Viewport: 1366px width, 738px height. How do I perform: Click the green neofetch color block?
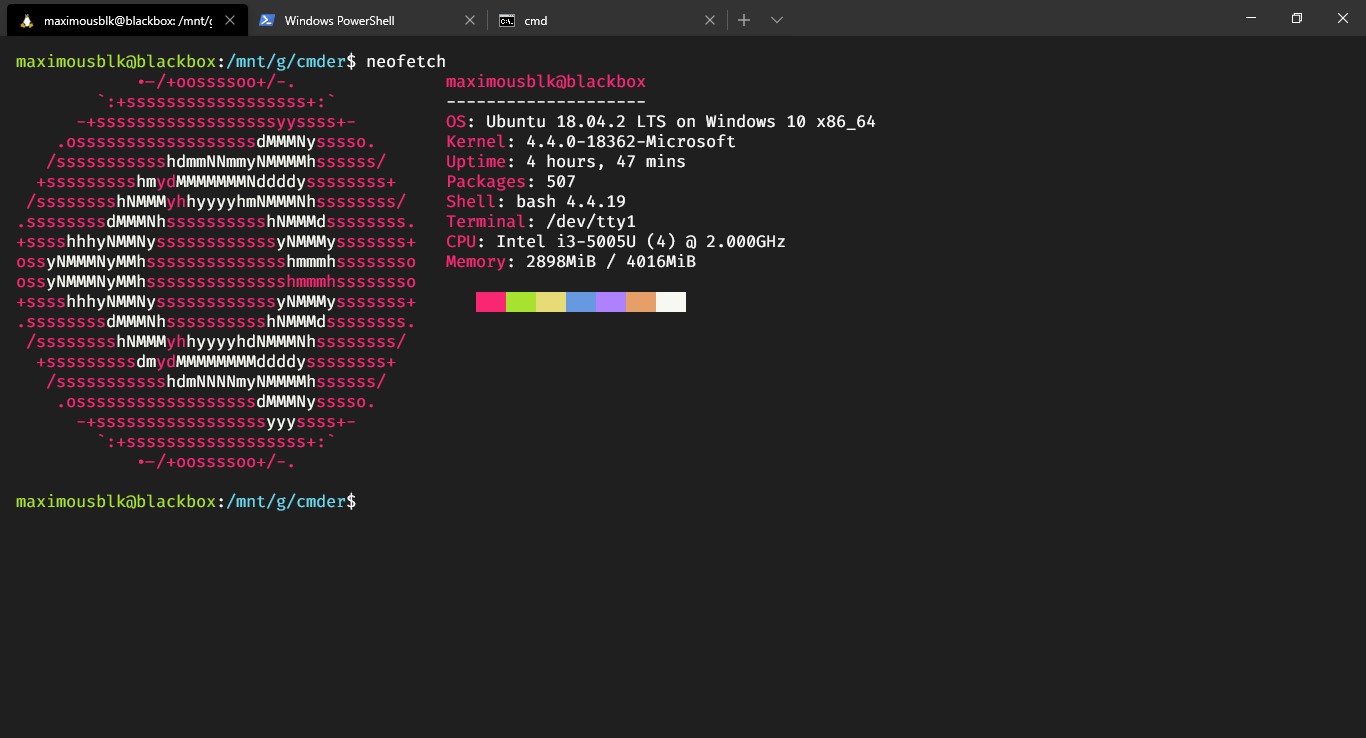pyautogui.click(x=521, y=302)
